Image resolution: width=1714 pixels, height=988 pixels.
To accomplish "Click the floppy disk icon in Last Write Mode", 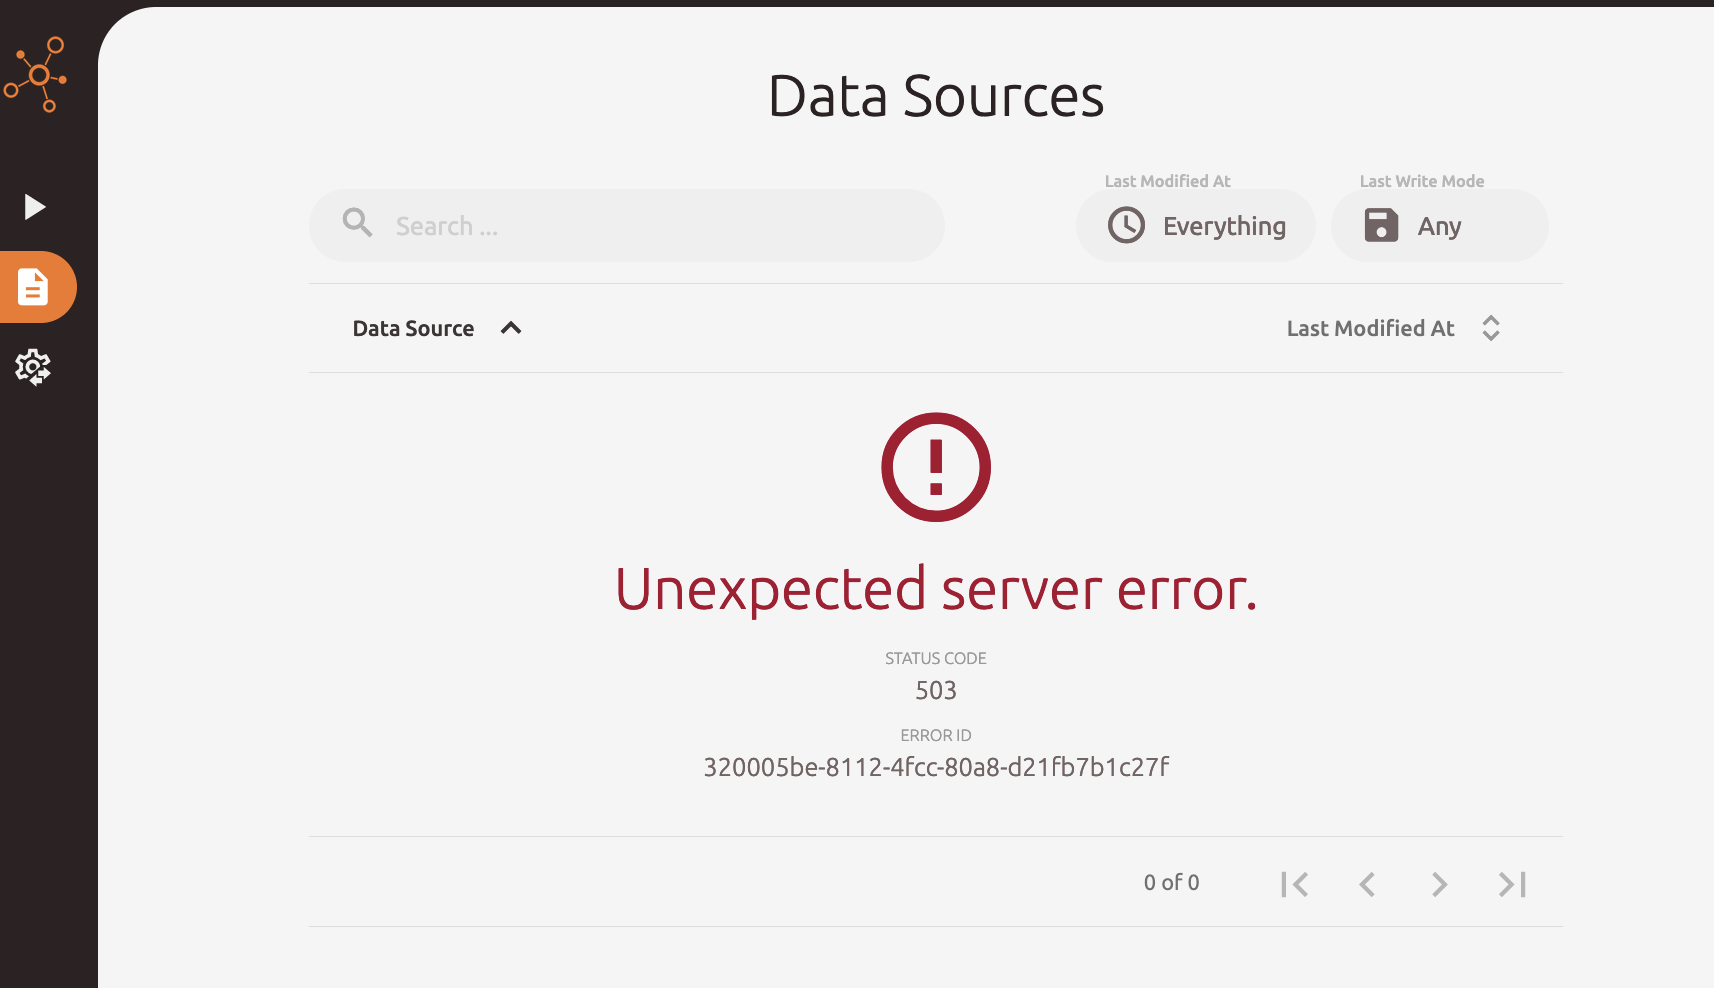I will tap(1383, 225).
